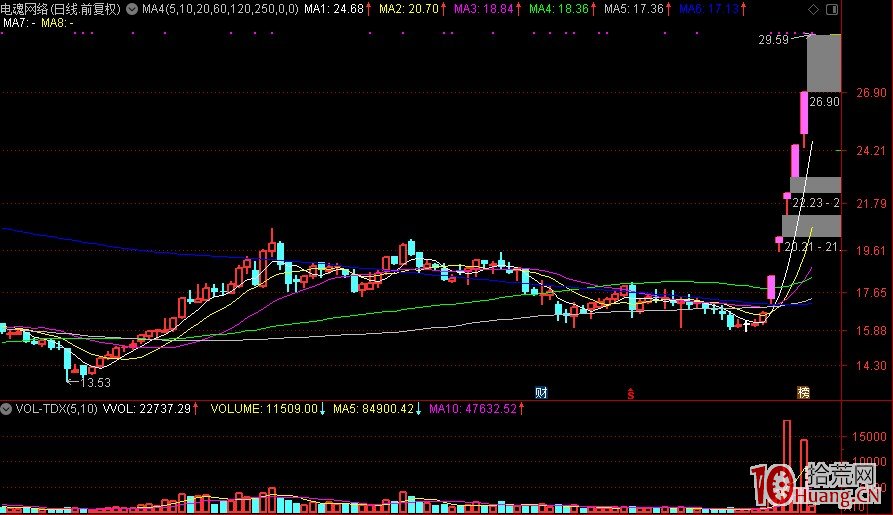Click the 14.30 price axis label
Viewport: 893px width, 515px height.
click(x=871, y=366)
